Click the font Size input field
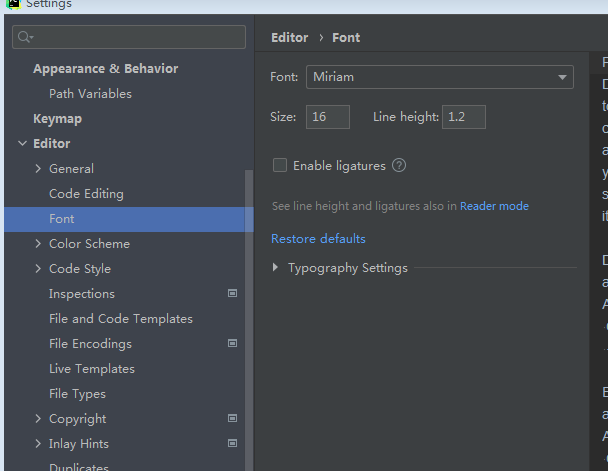The image size is (608, 471). [x=328, y=117]
